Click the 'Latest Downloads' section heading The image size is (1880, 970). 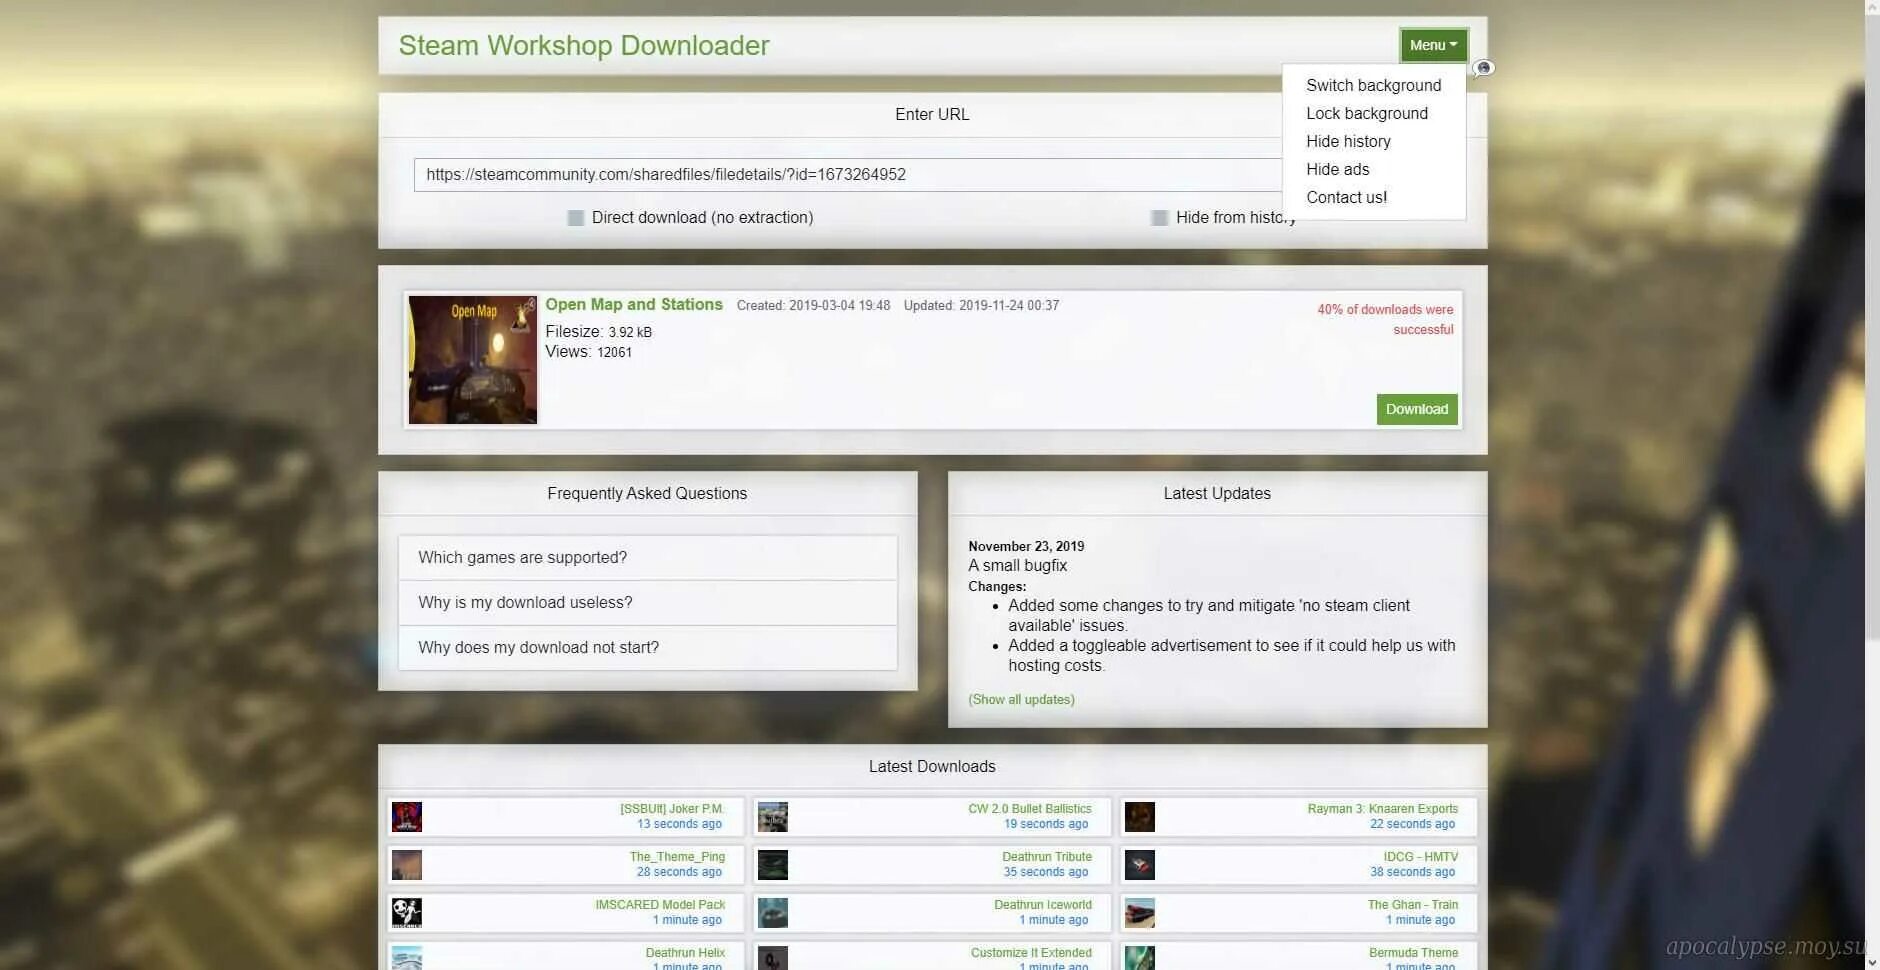click(x=932, y=767)
